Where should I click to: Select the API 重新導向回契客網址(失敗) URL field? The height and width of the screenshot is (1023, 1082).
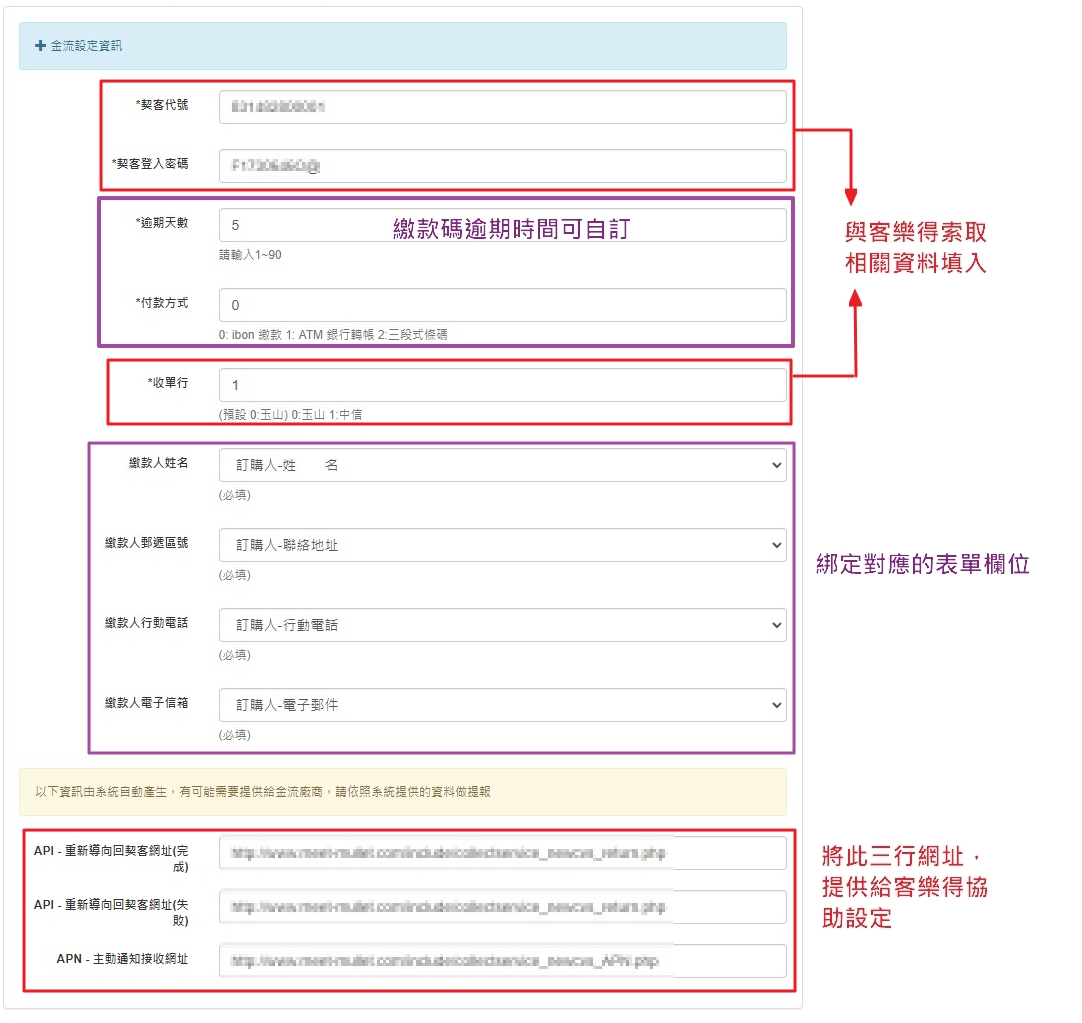click(502, 907)
